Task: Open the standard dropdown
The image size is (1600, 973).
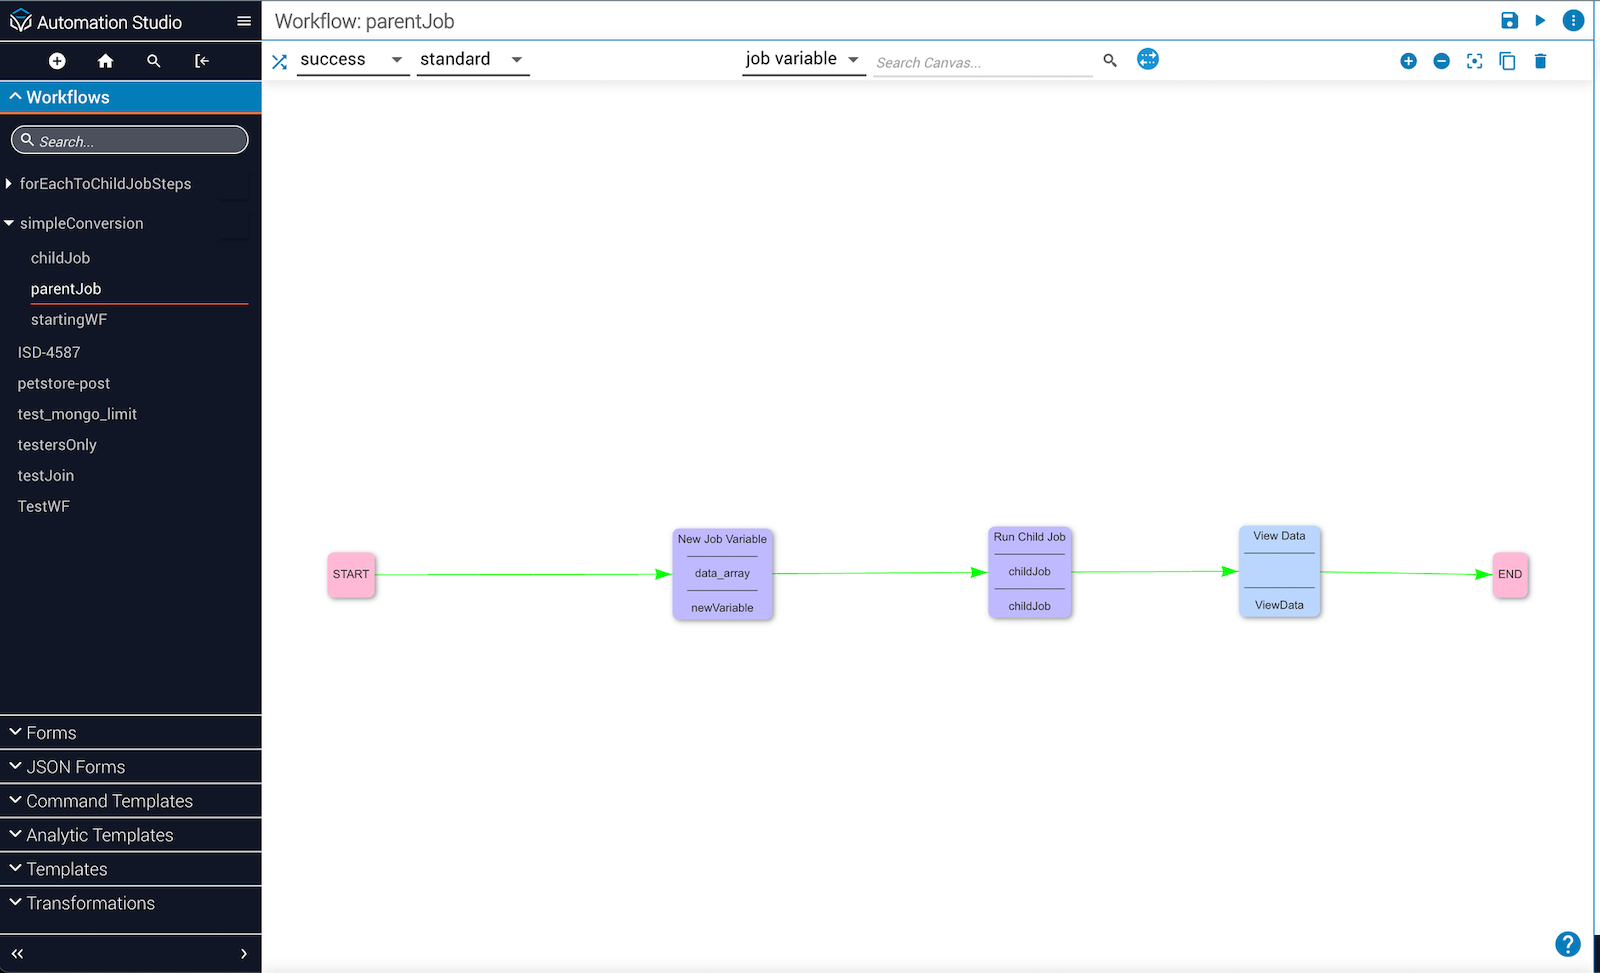Action: (x=472, y=60)
